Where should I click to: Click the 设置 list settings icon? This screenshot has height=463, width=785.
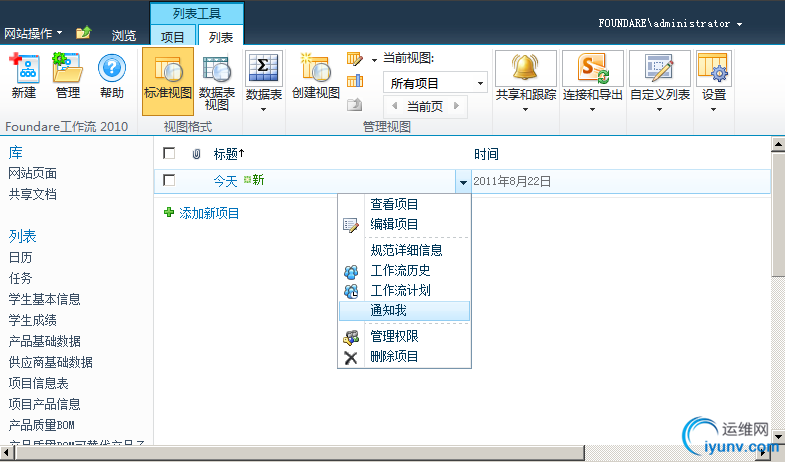coord(713,68)
